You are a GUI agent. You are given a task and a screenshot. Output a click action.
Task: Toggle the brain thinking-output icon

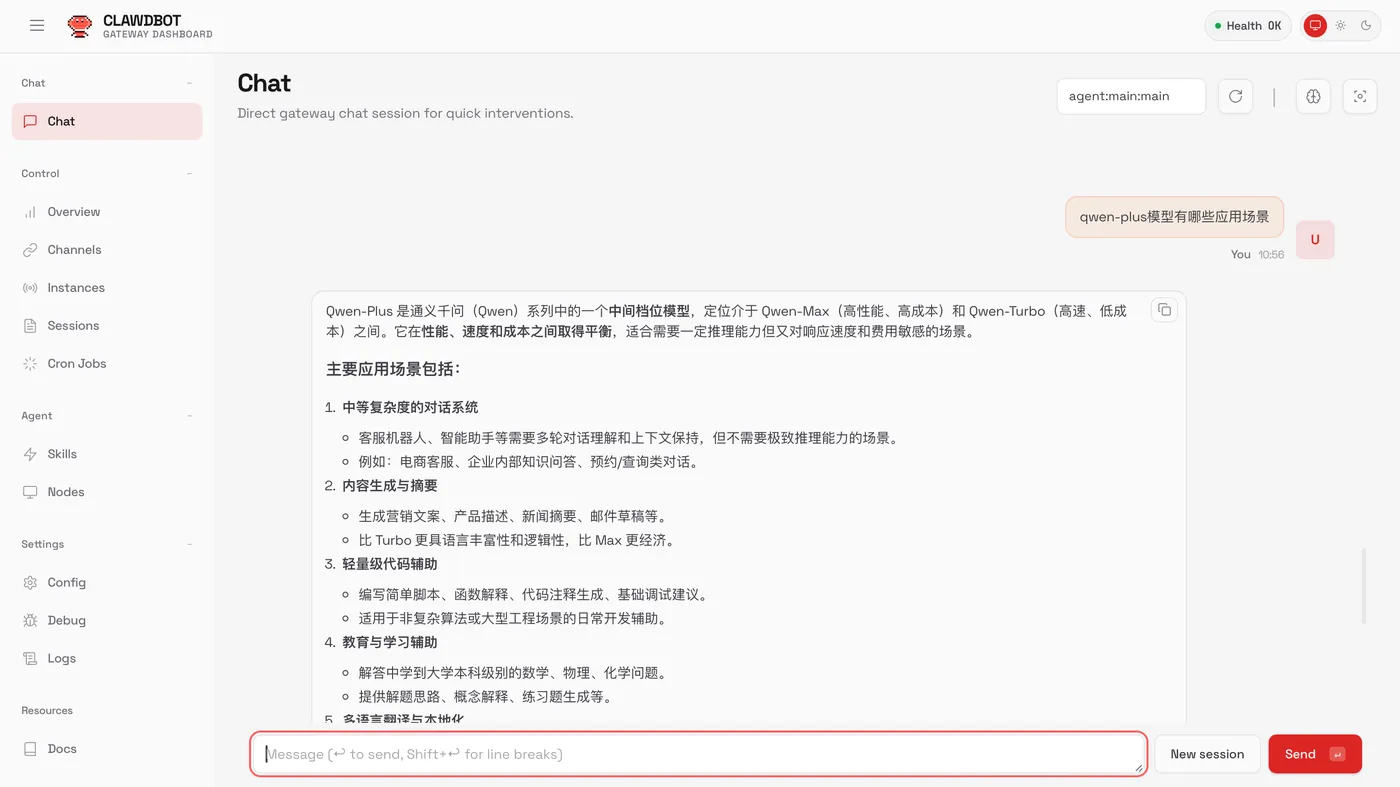click(x=1313, y=96)
